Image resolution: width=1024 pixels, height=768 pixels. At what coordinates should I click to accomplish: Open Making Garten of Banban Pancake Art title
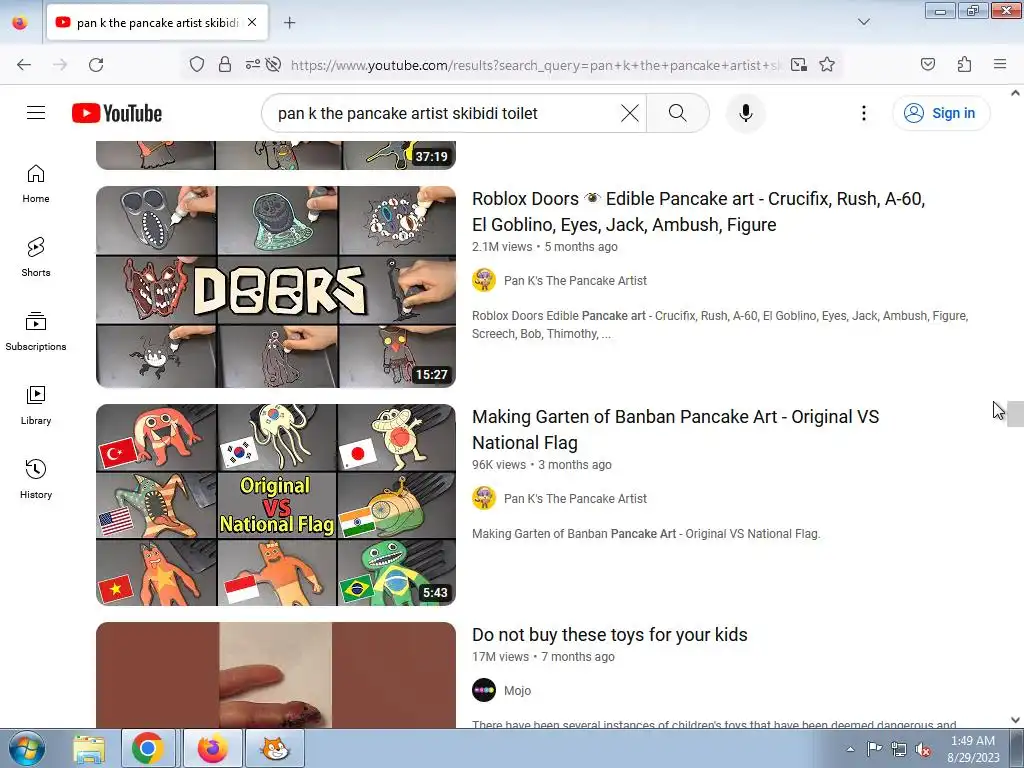[x=675, y=430]
